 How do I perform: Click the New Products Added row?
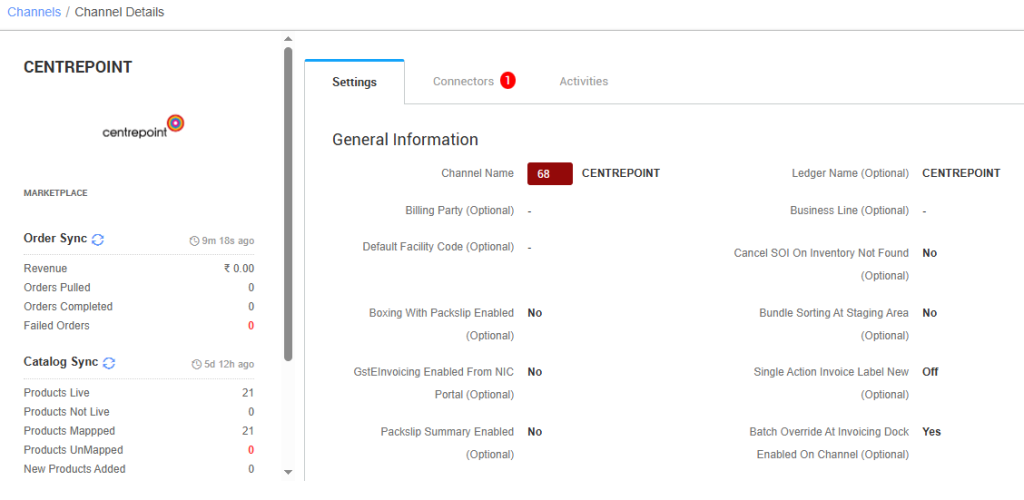click(x=139, y=469)
